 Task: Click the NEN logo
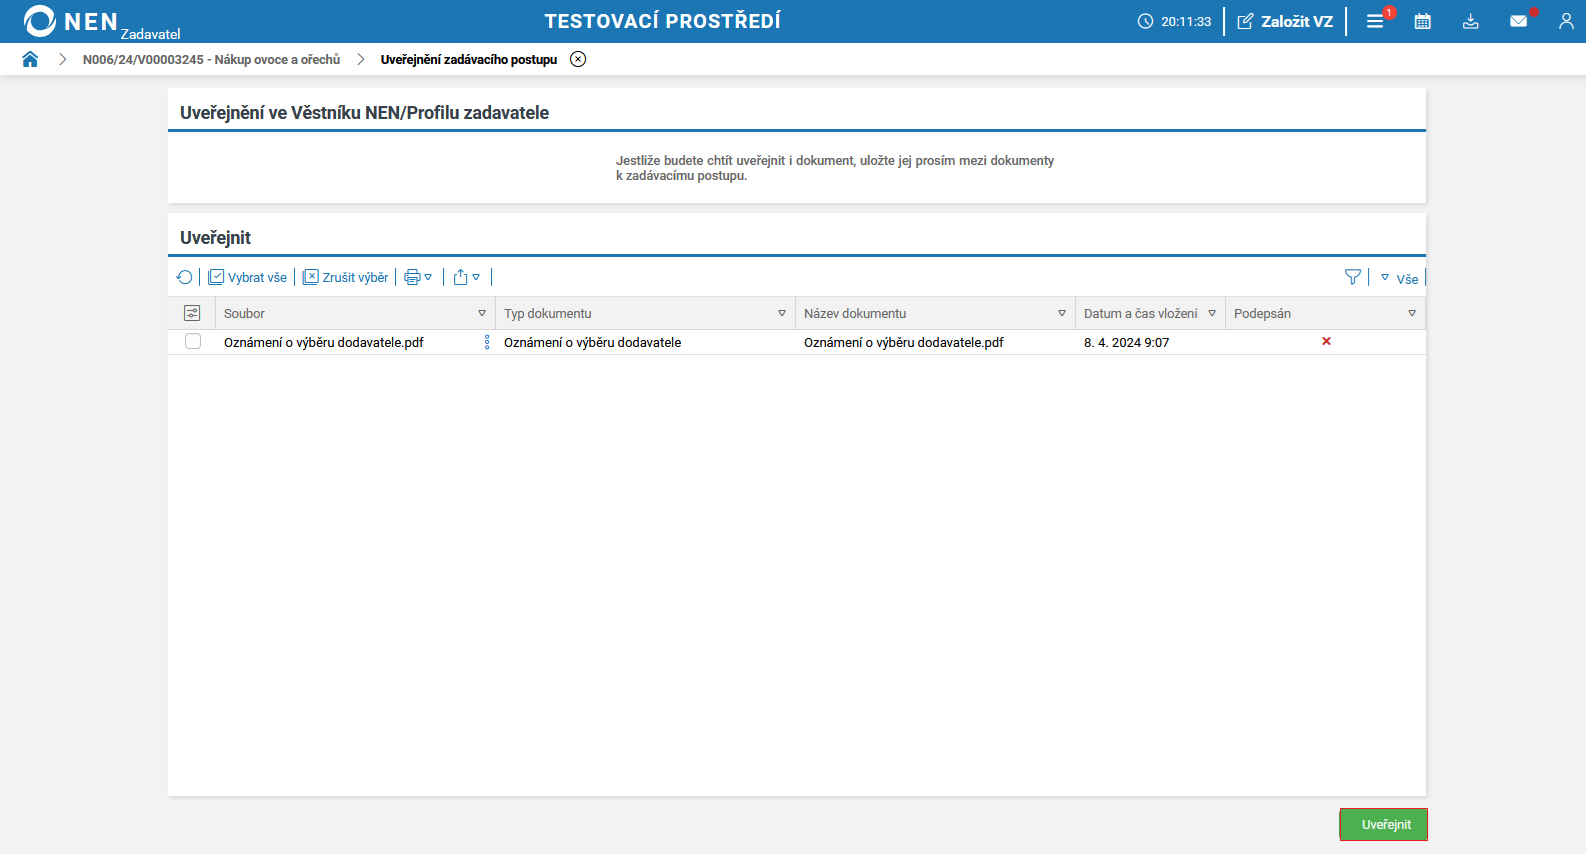coord(71,21)
